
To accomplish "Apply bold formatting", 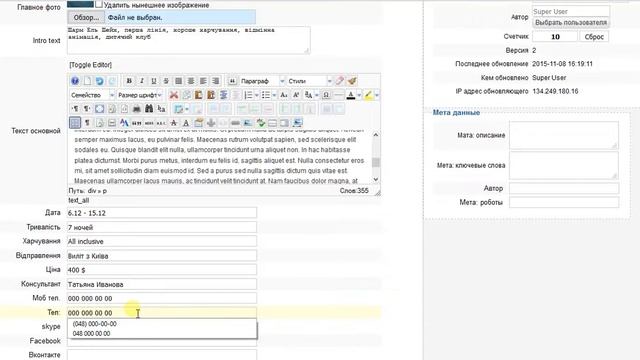I will [129, 81].
